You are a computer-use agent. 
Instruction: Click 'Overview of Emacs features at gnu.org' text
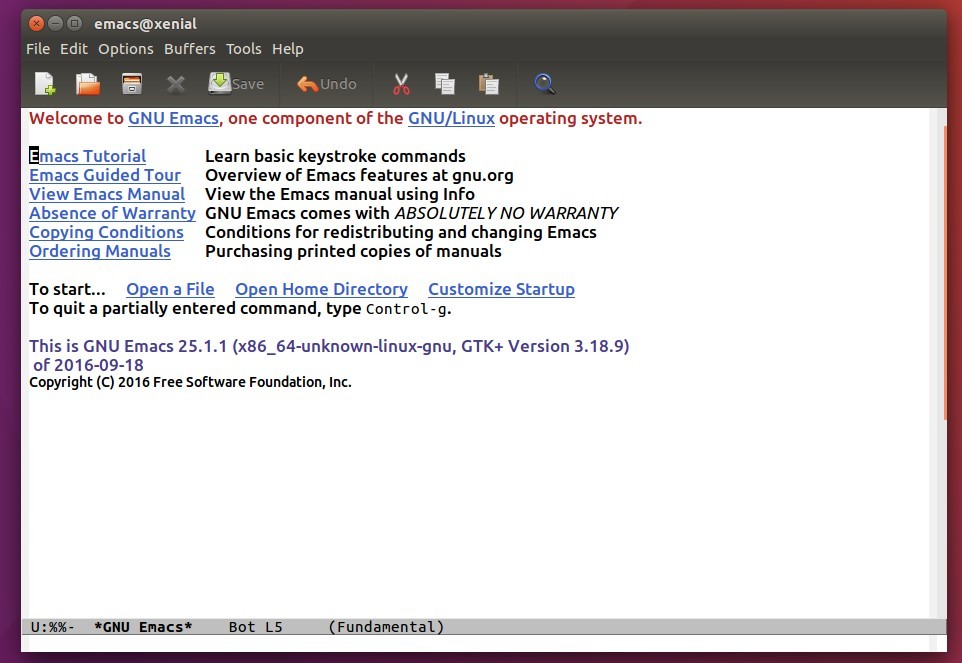point(359,175)
